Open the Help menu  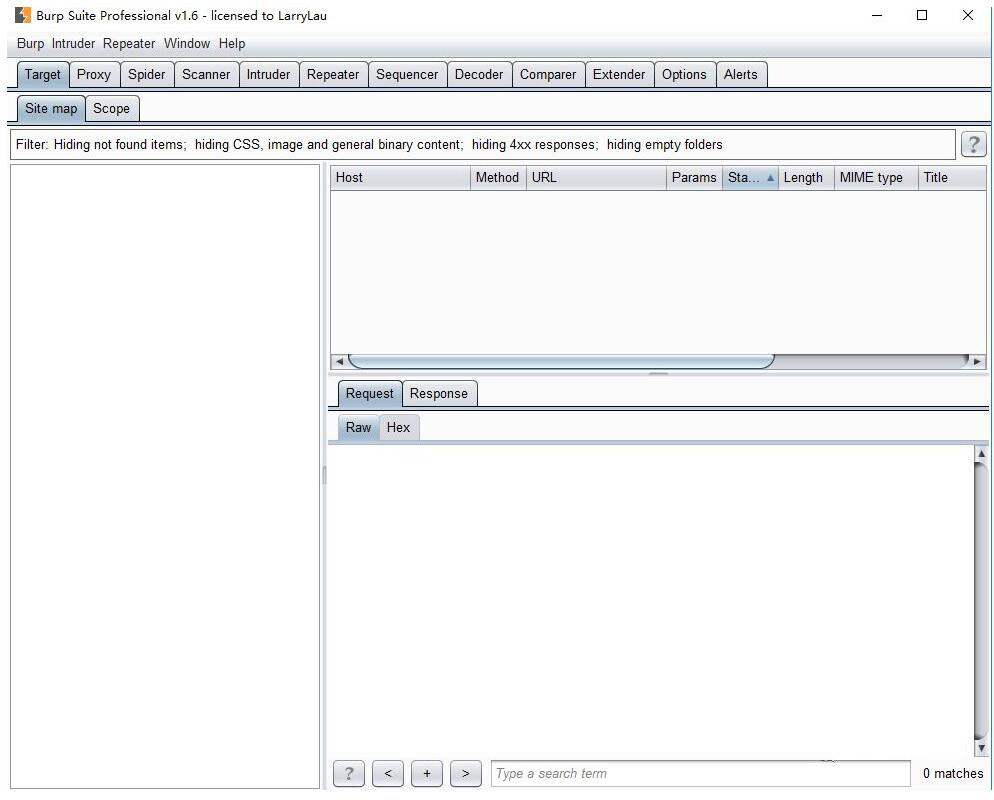[232, 44]
